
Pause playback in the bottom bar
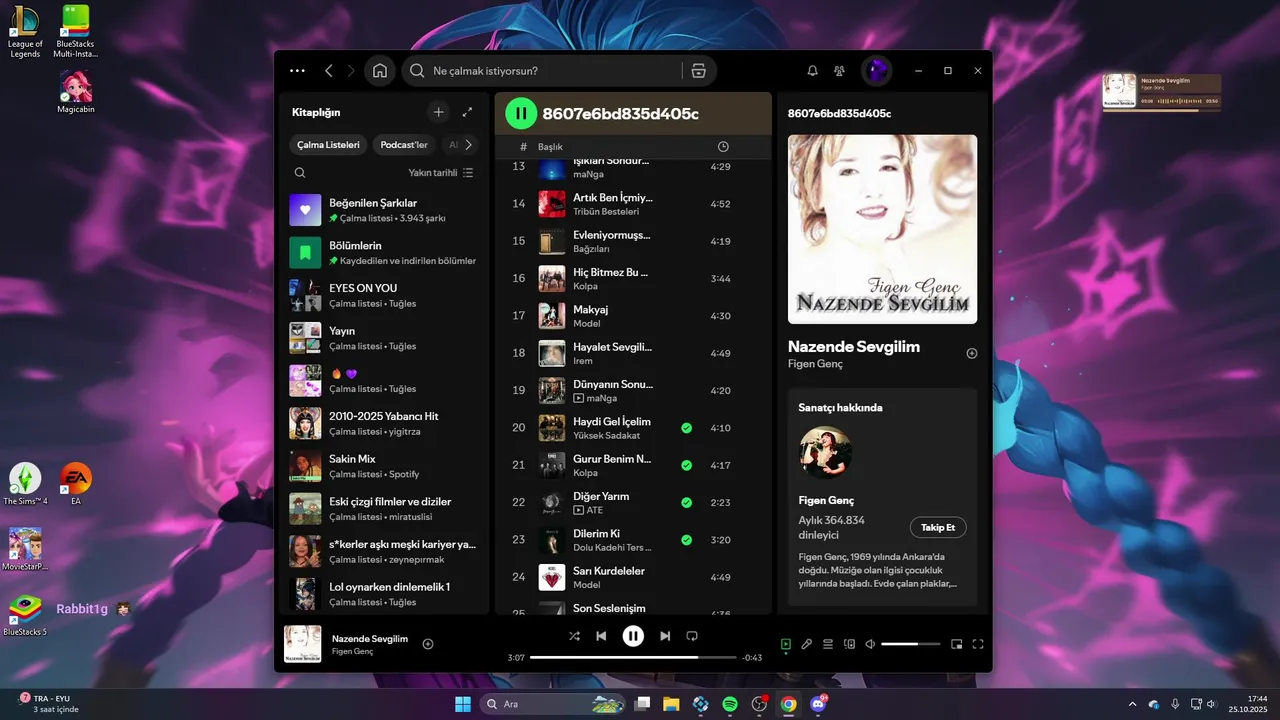[633, 636]
